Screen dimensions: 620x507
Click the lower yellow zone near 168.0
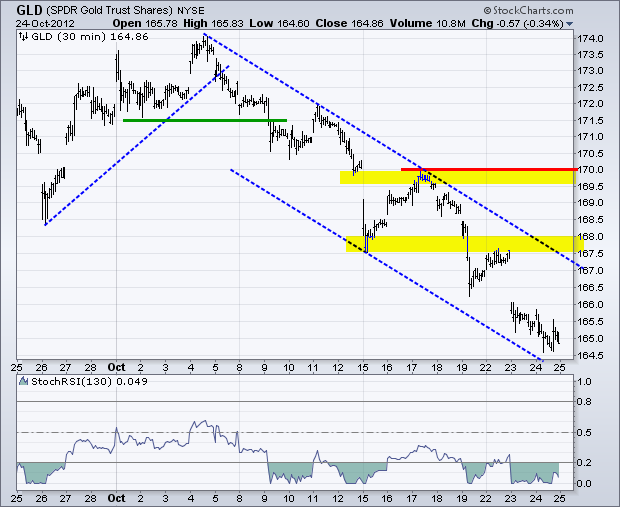coord(465,244)
